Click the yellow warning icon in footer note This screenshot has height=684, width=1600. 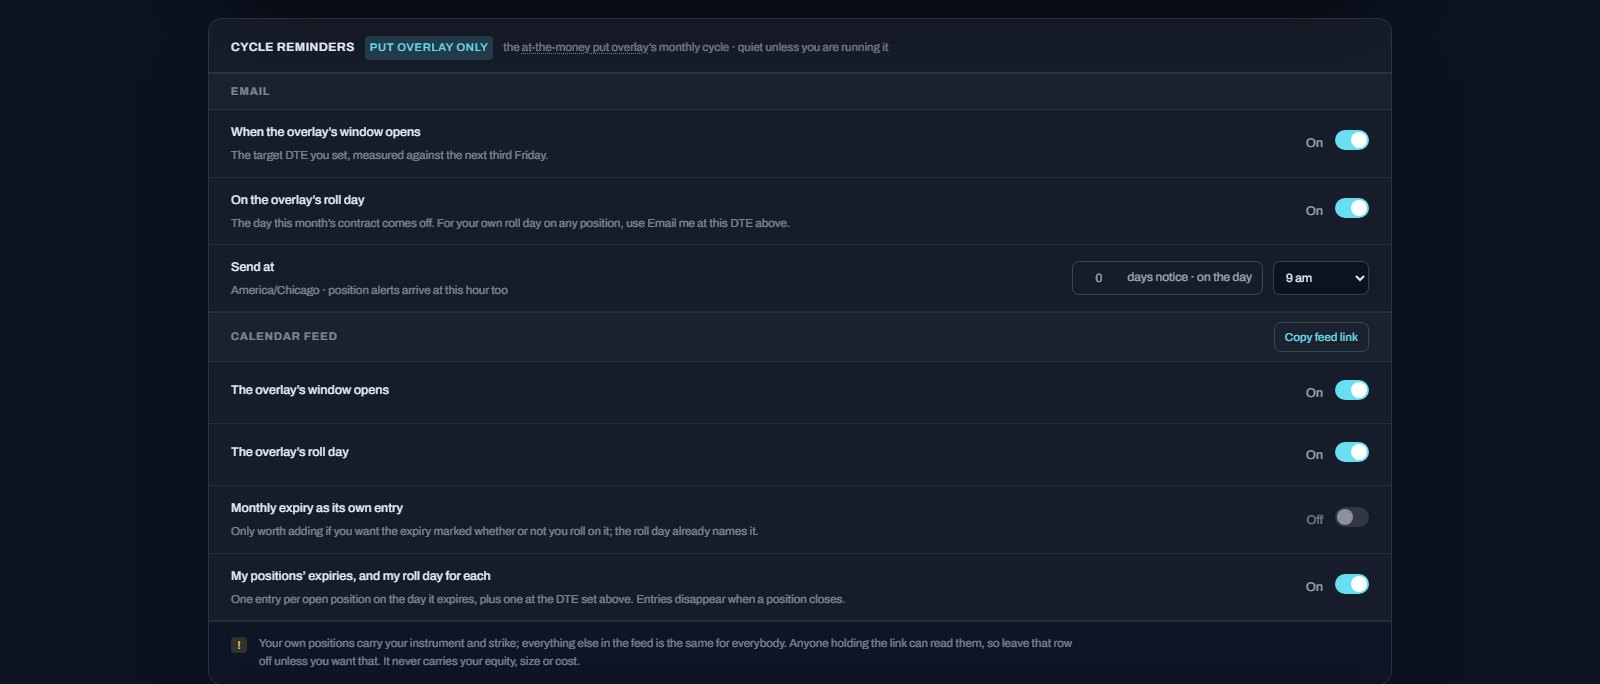tap(239, 645)
